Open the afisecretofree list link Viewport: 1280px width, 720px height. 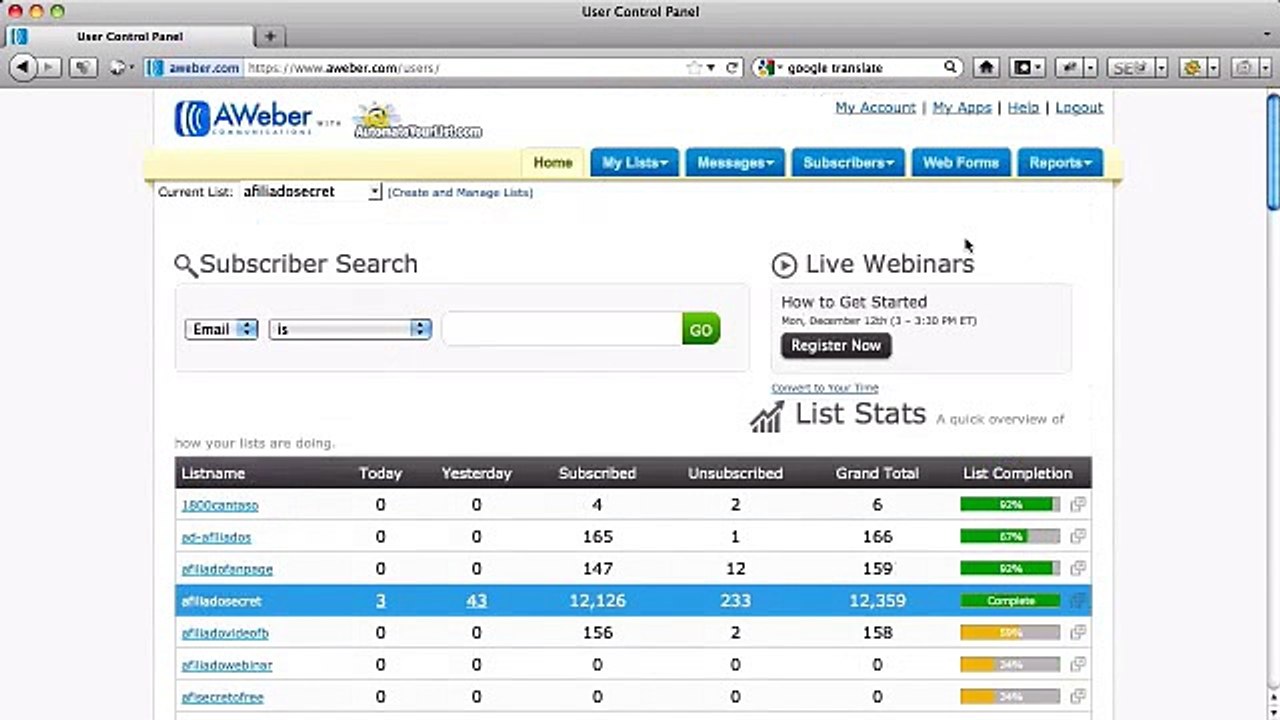(x=222, y=697)
